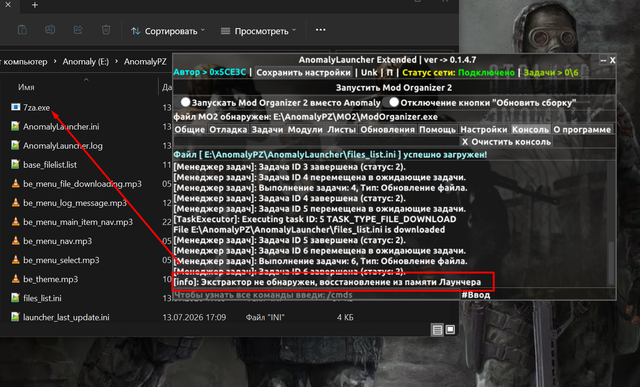
Task: Open the Помощь tab
Action: pyautogui.click(x=437, y=129)
